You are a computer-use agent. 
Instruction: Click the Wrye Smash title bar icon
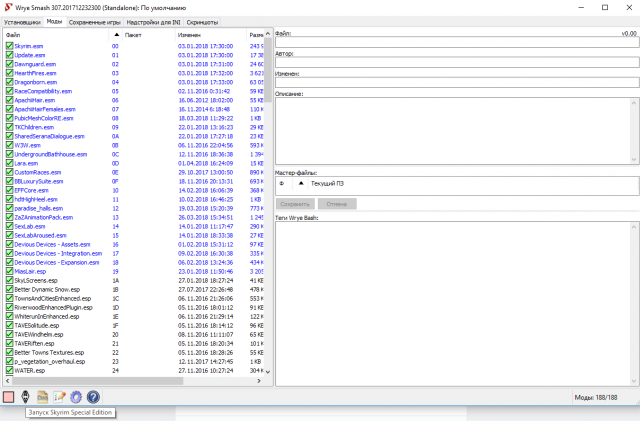point(8,7)
